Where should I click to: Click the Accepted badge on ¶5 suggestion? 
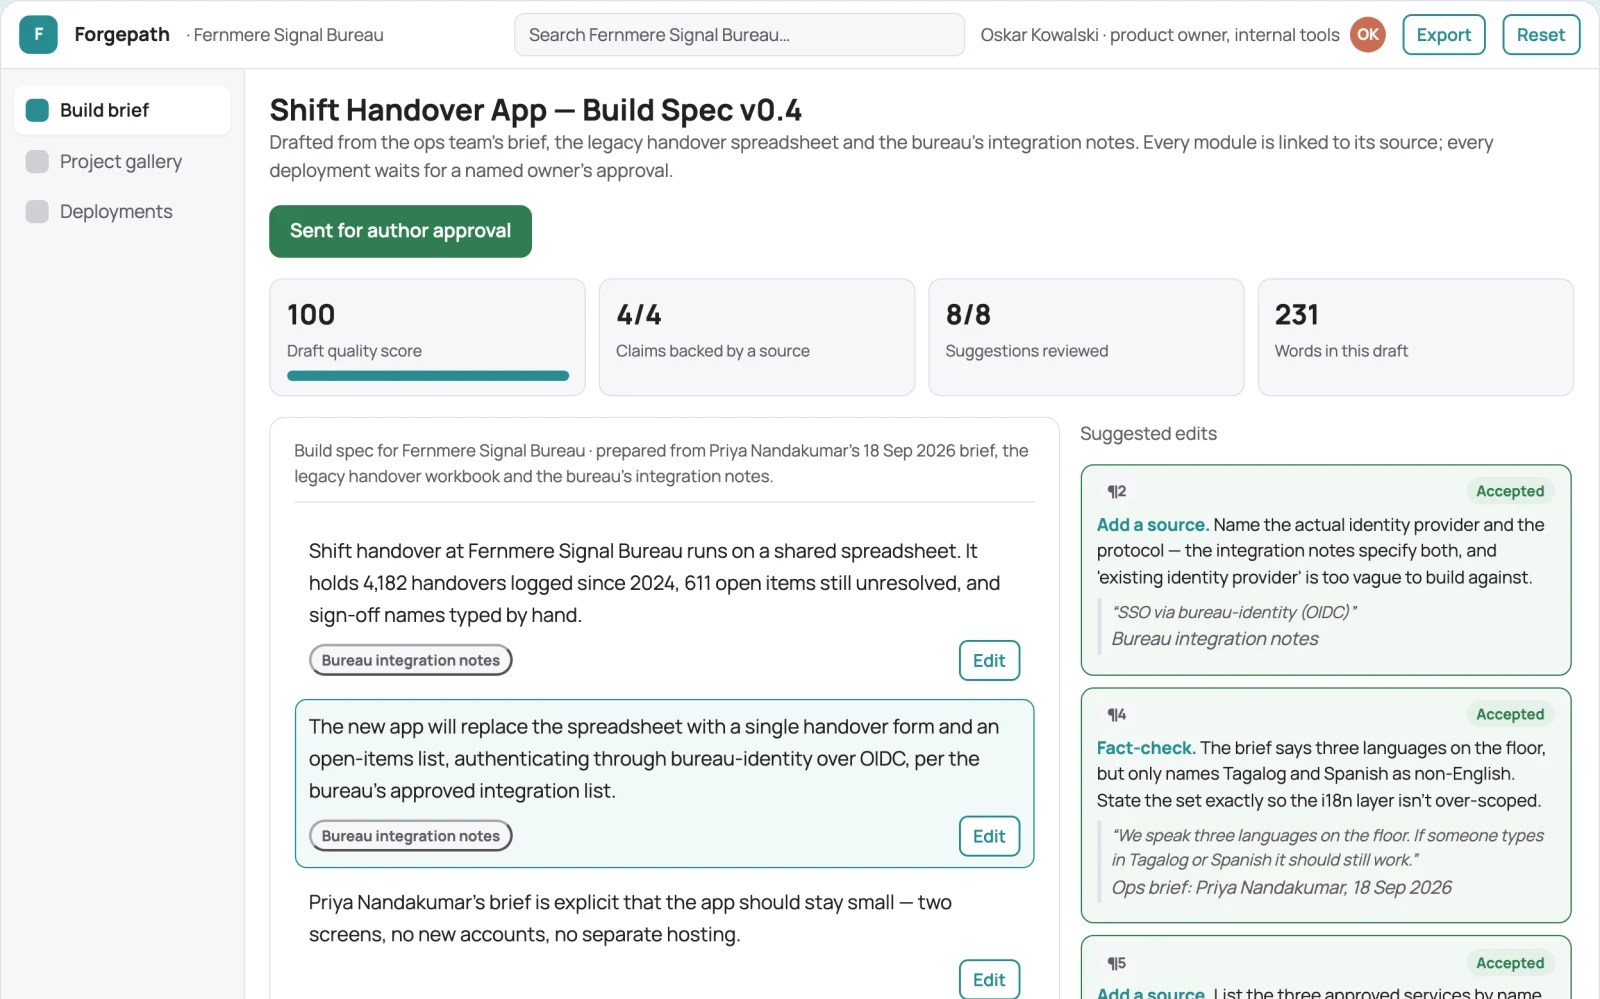tap(1510, 963)
